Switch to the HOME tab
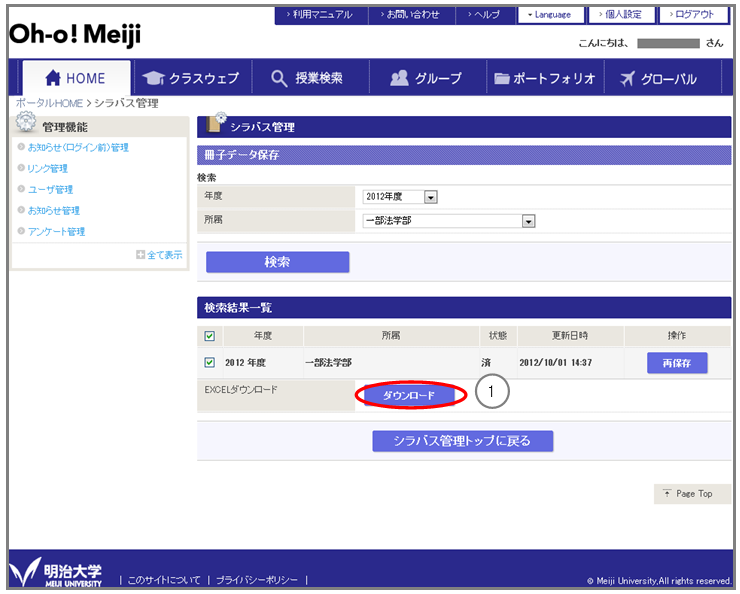This screenshot has width=740, height=594. pyautogui.click(x=76, y=78)
